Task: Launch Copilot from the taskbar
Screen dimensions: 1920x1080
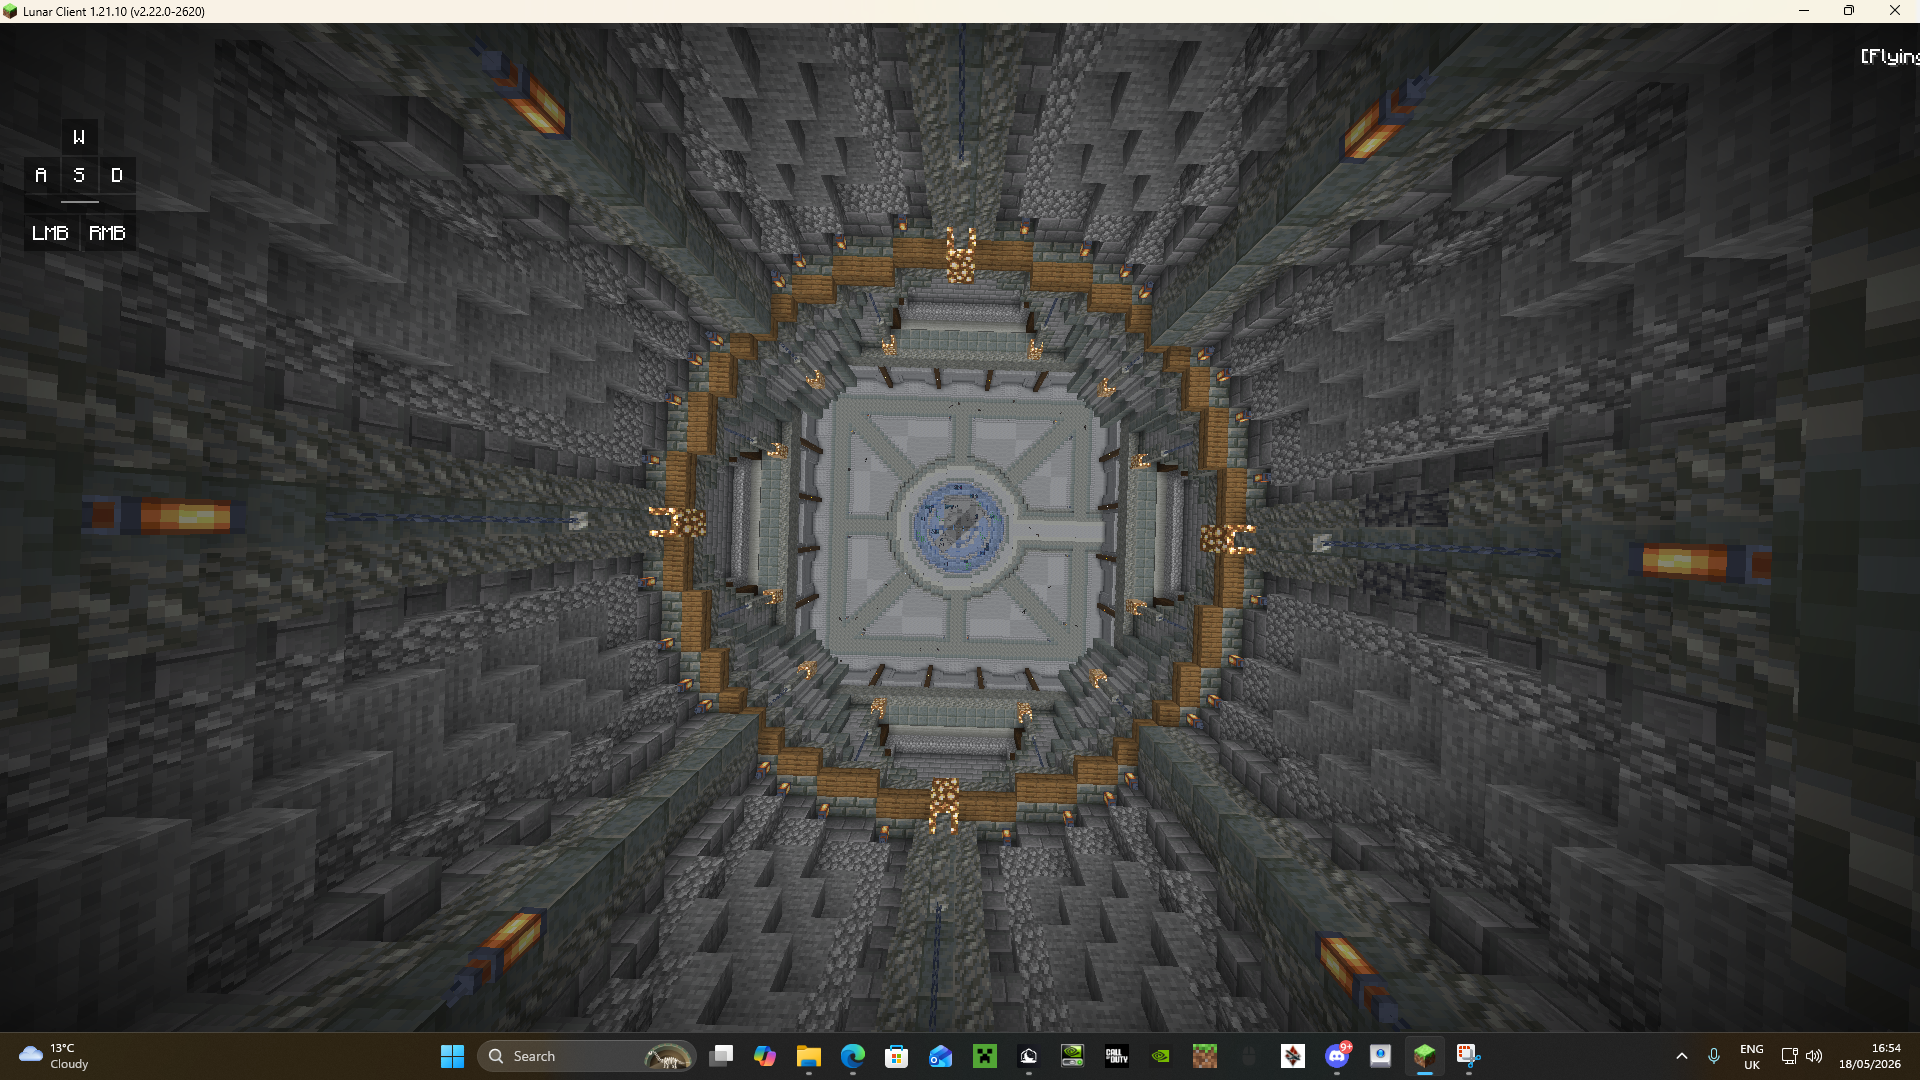Action: [x=765, y=1056]
